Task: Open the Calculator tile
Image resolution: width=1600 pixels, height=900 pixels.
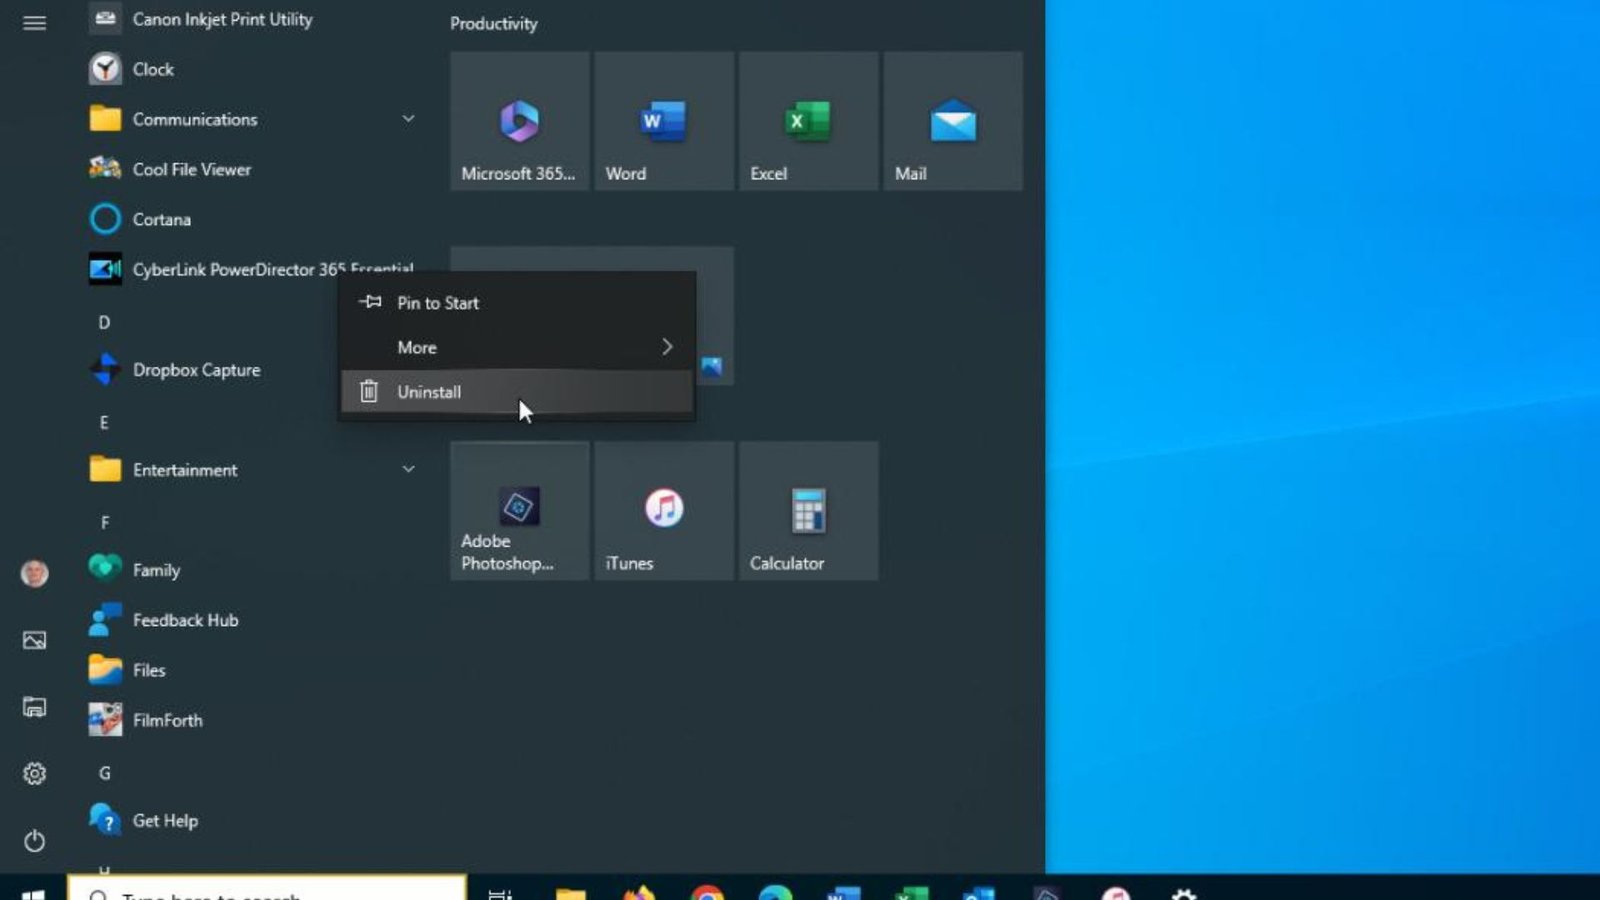Action: (x=808, y=511)
